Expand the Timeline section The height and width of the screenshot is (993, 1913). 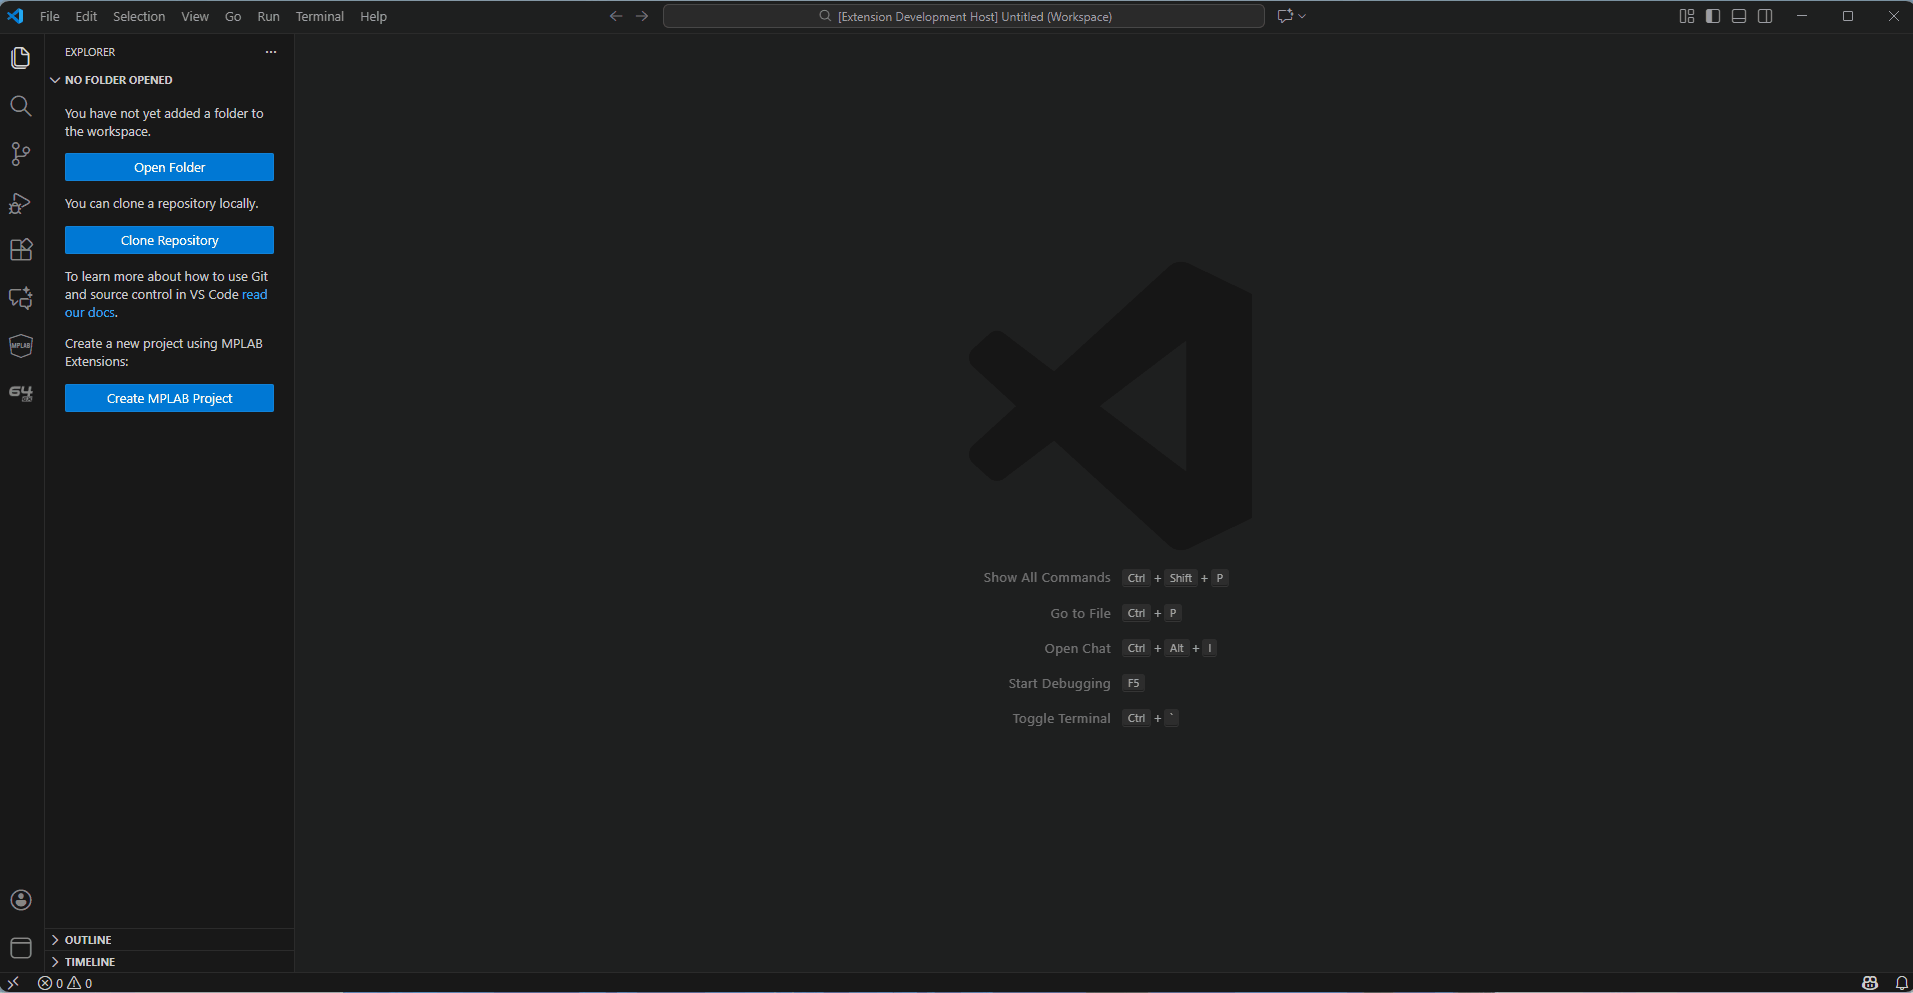pos(89,962)
